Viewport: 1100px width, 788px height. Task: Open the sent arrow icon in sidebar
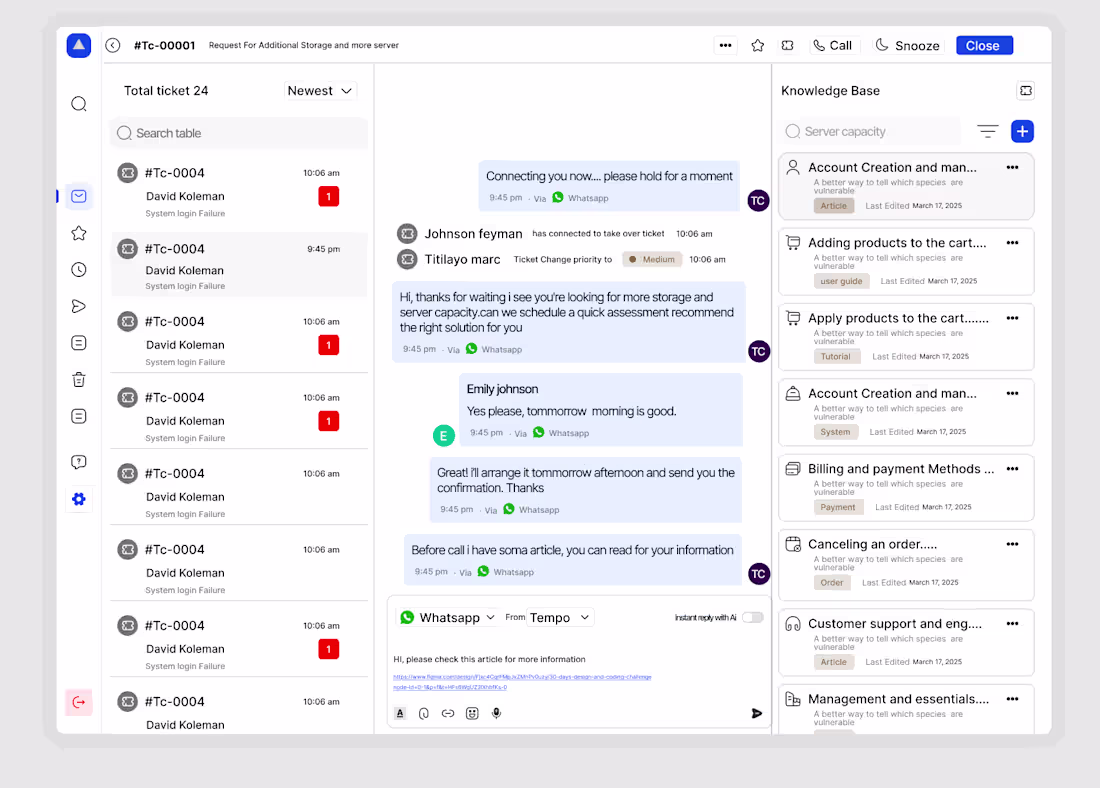[79, 306]
